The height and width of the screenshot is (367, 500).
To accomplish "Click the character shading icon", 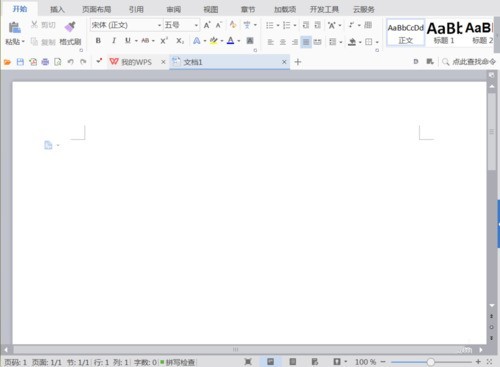I will pyautogui.click(x=250, y=41).
